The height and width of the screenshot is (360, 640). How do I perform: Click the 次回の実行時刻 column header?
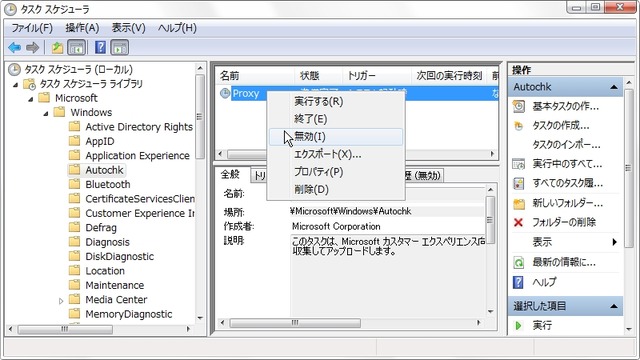click(x=449, y=76)
